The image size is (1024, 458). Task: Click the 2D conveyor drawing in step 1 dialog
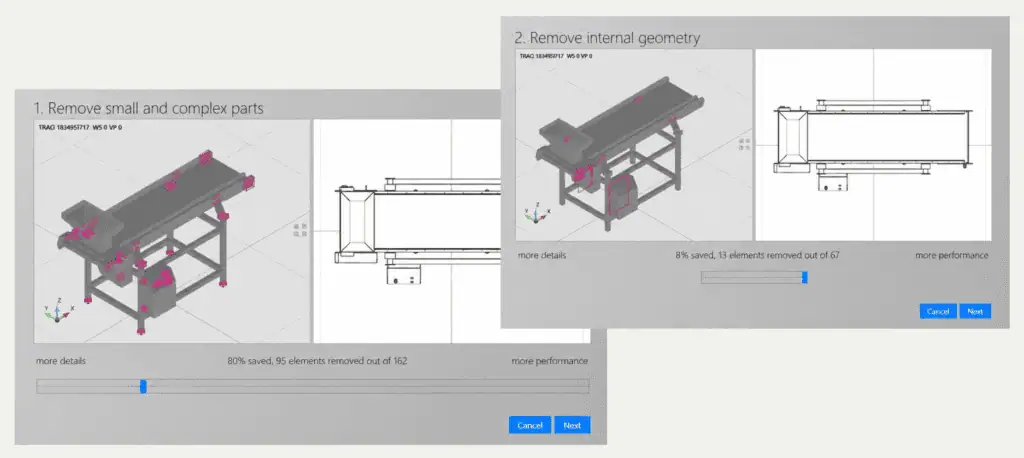coord(451,231)
